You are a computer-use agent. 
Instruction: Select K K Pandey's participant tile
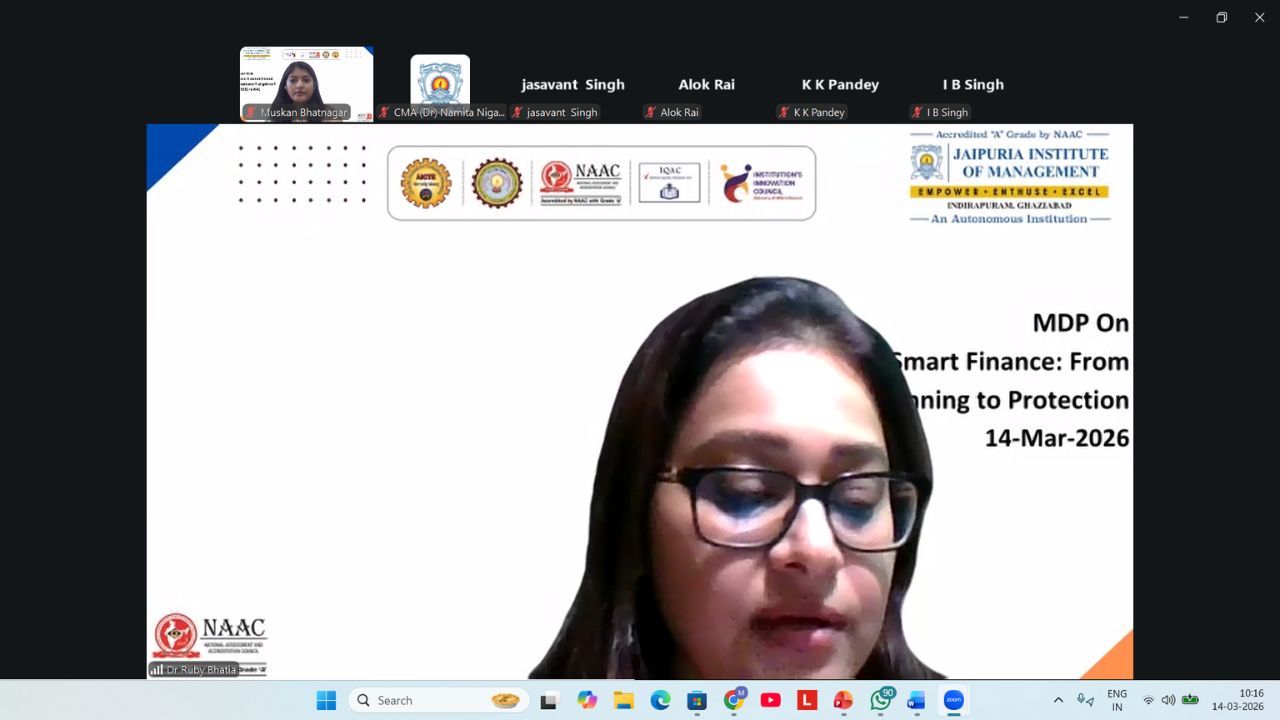[840, 86]
